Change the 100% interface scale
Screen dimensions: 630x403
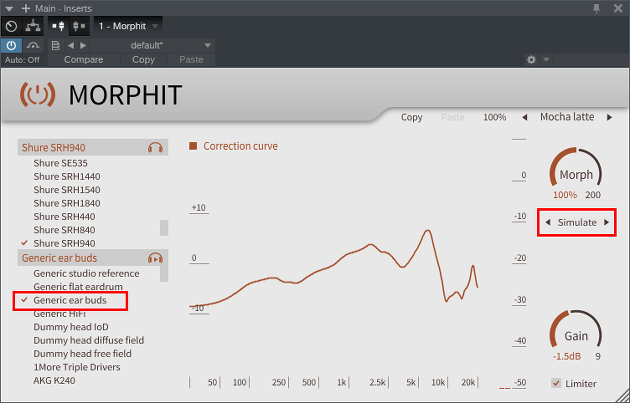coord(494,117)
